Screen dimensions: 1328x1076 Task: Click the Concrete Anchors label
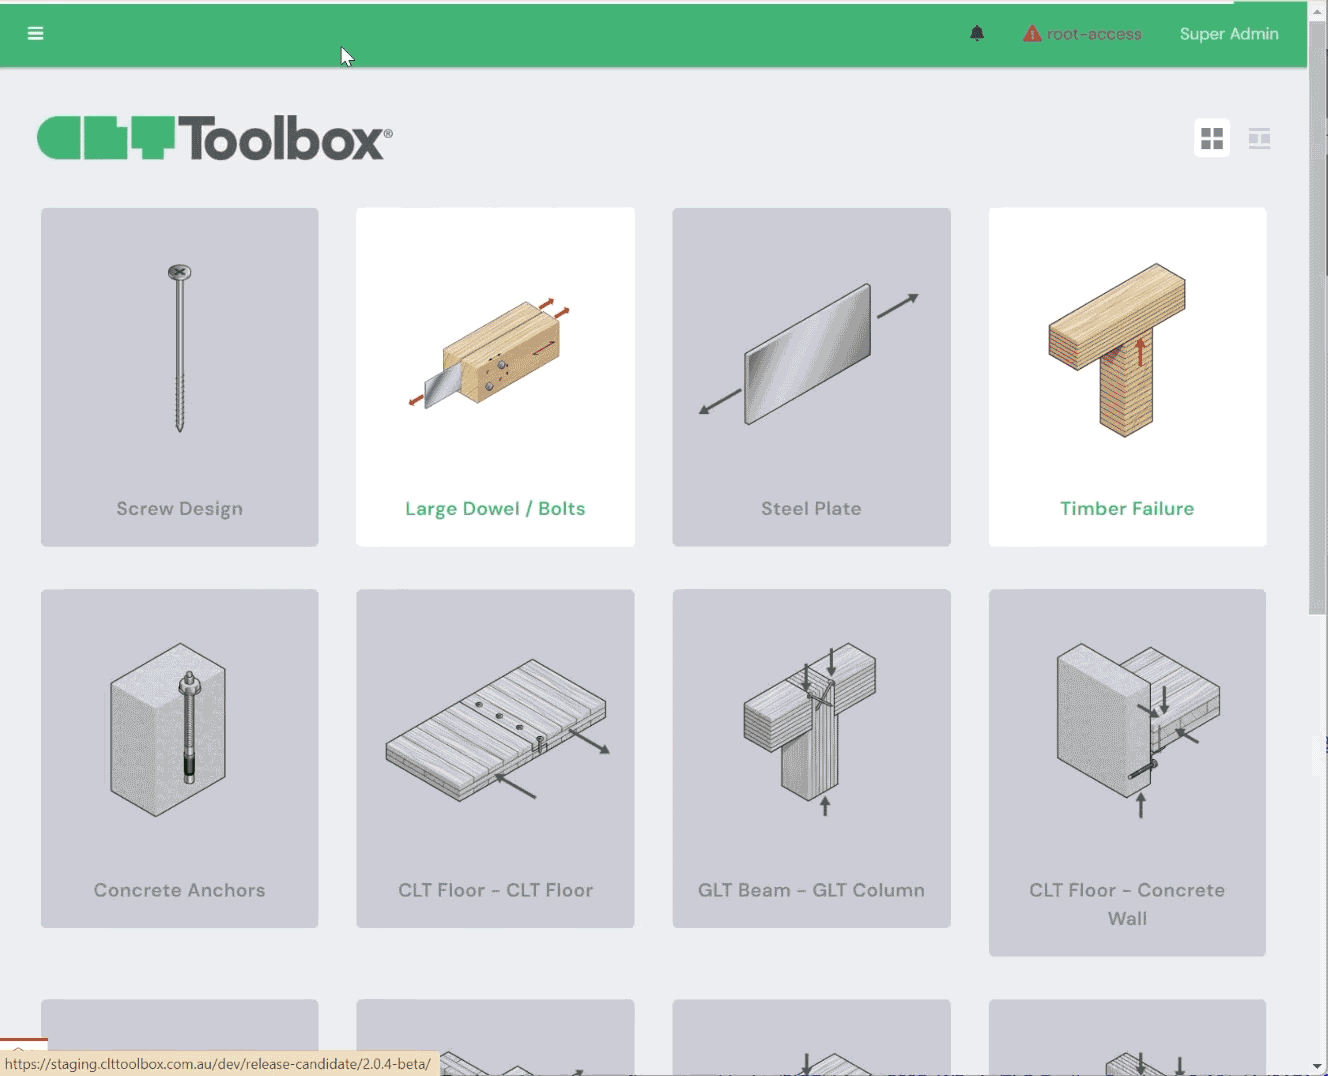[180, 890]
